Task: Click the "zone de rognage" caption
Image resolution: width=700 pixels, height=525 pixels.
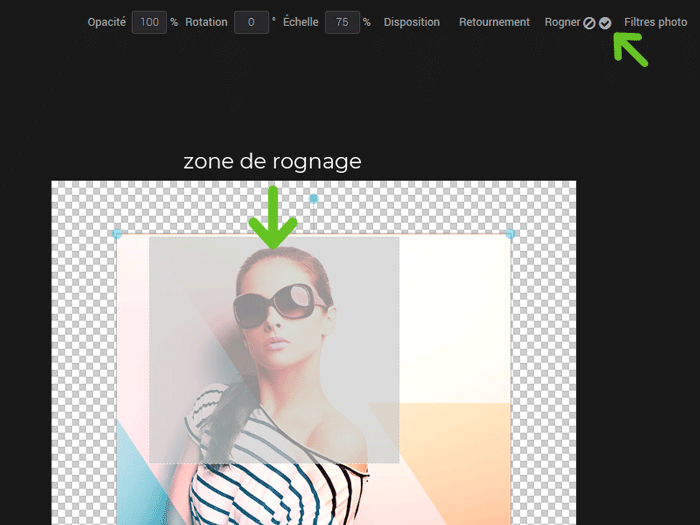Action: (x=272, y=161)
